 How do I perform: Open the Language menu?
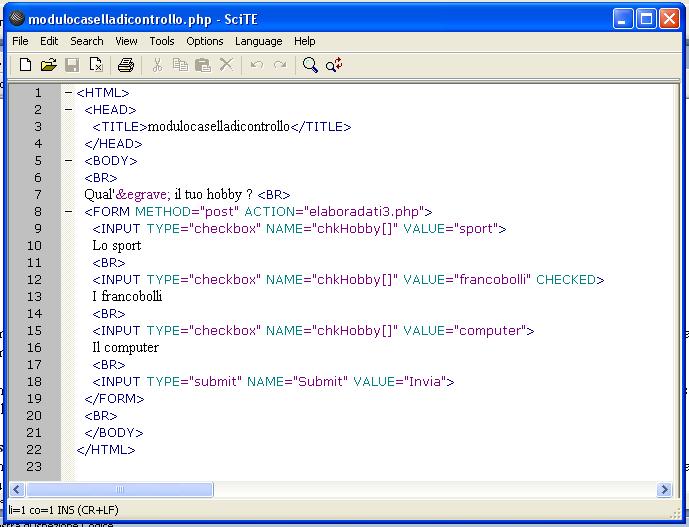[258, 41]
